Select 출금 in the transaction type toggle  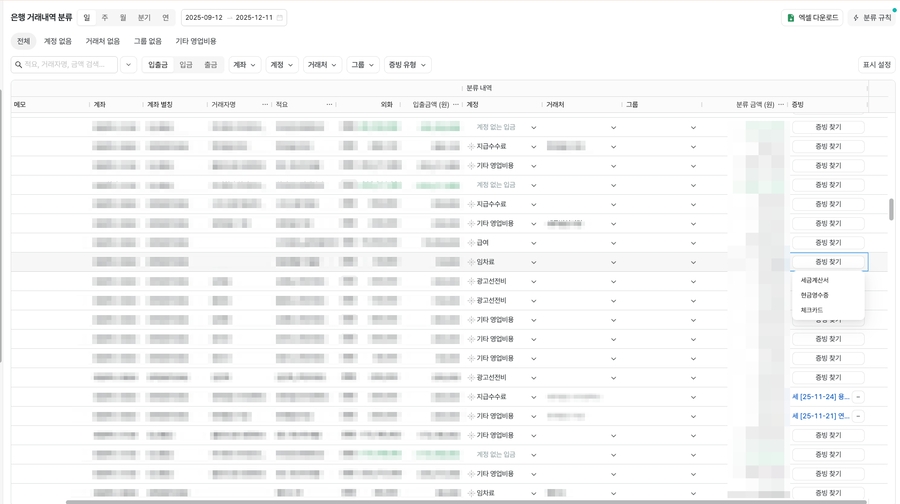point(211,65)
